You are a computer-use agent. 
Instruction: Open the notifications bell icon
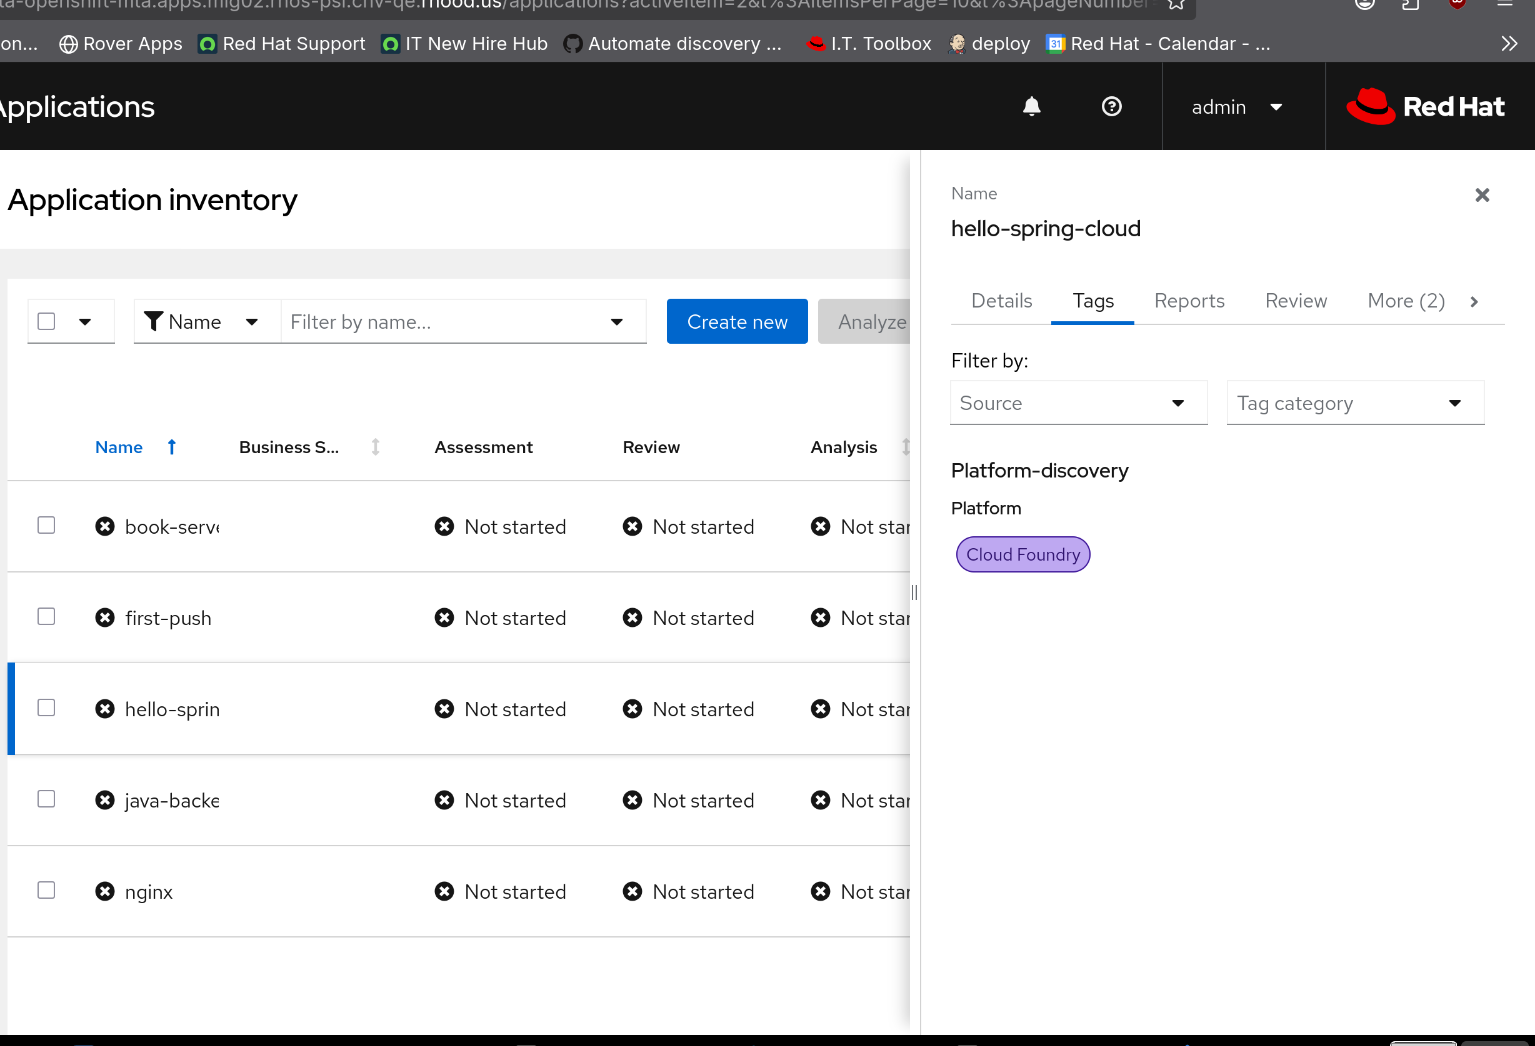coord(1031,106)
